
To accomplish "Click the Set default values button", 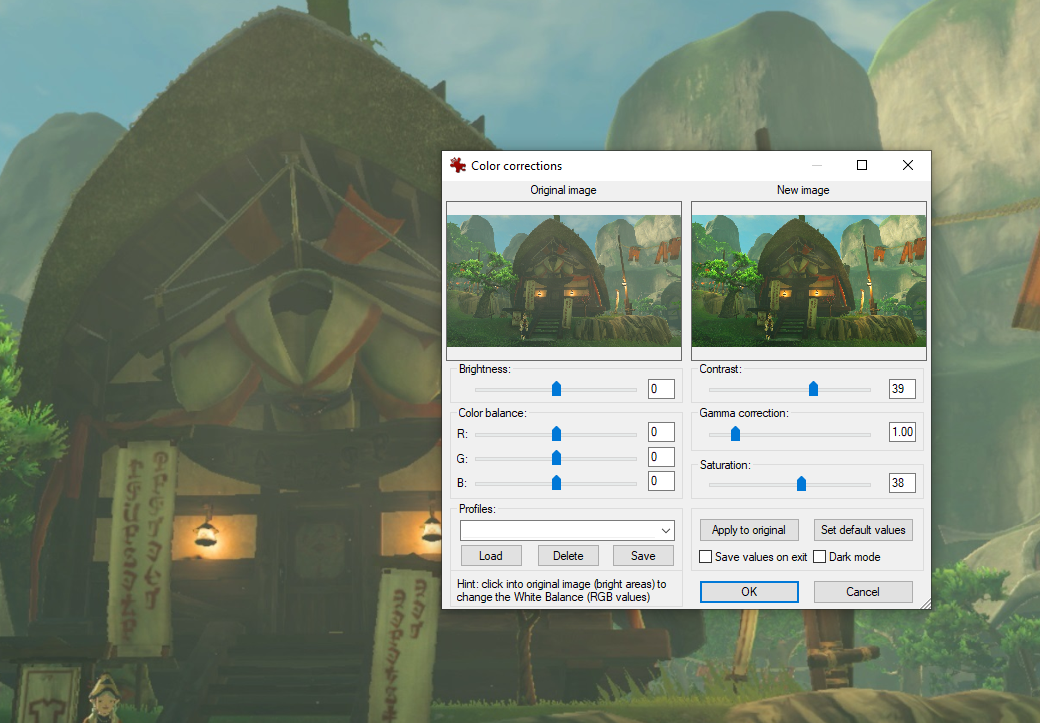I will tap(863, 530).
